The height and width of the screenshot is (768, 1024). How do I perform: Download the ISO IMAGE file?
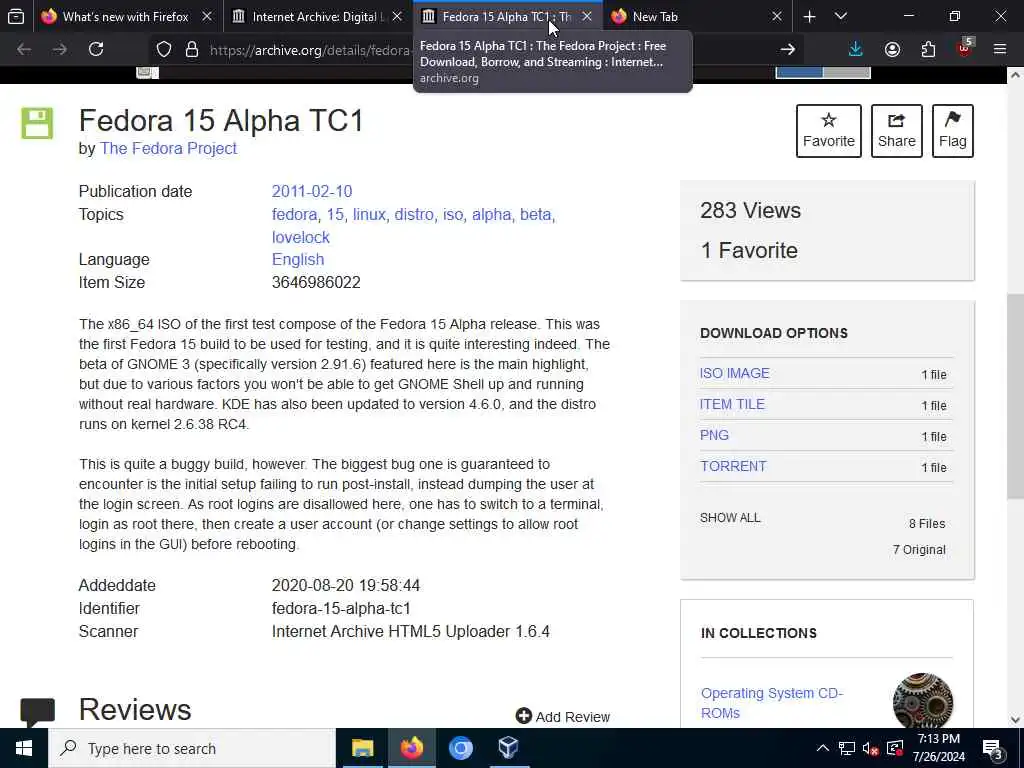(735, 373)
